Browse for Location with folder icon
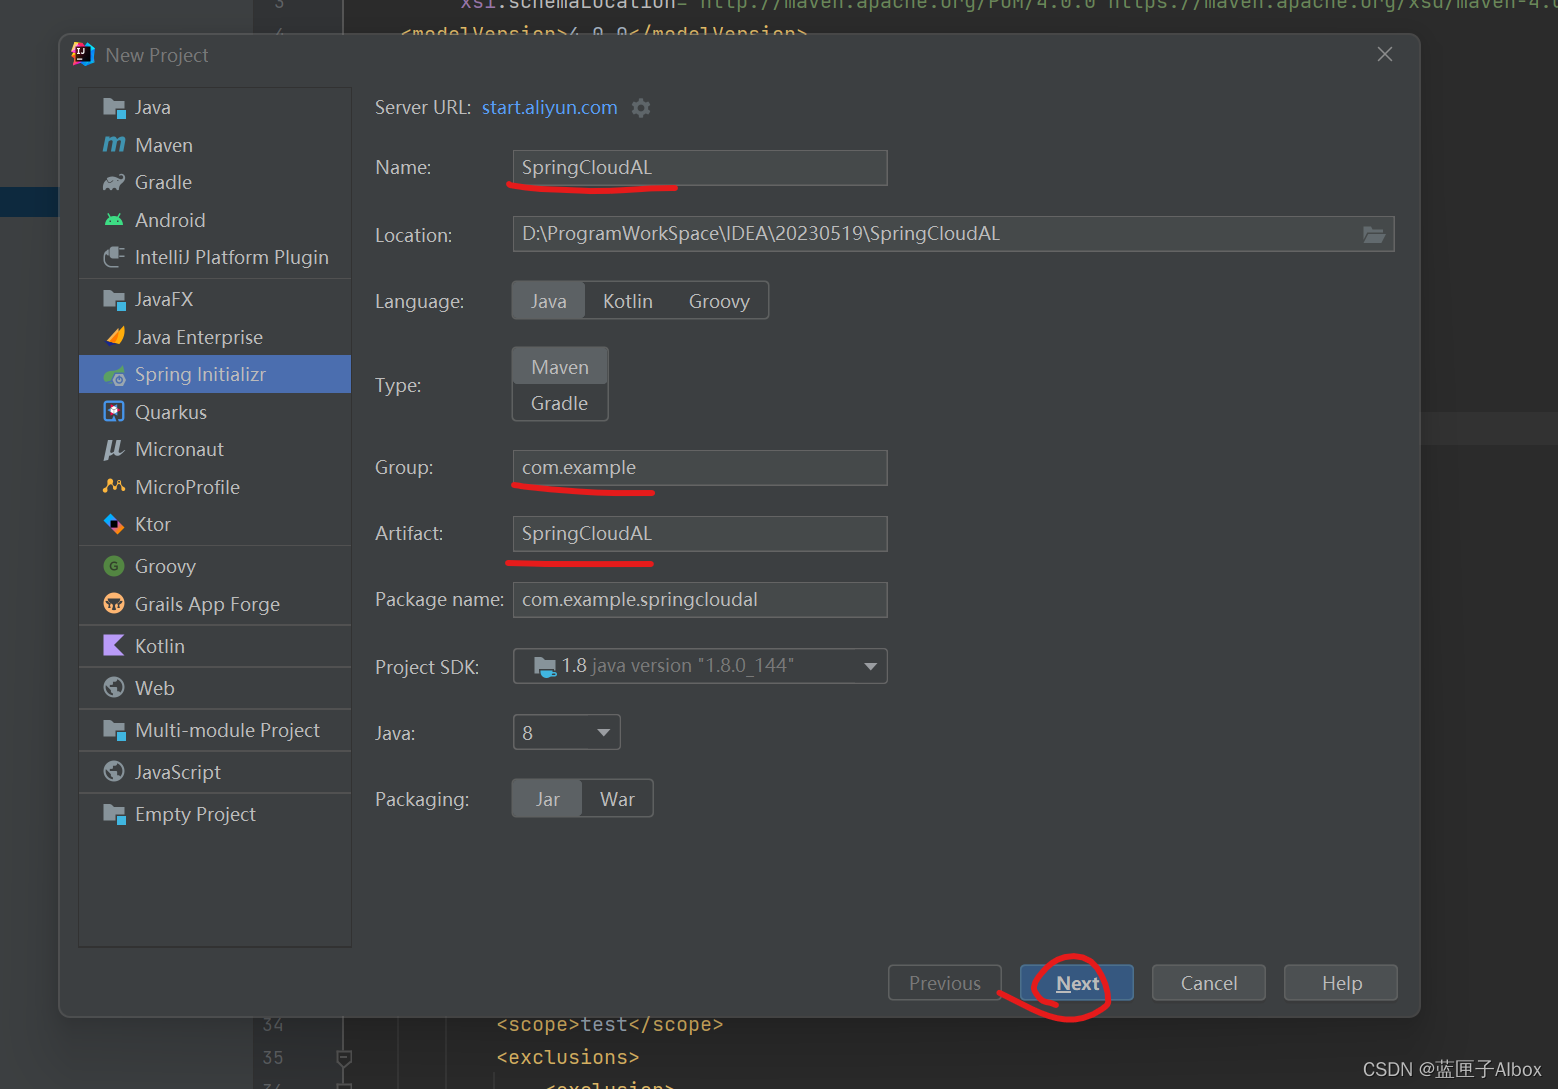 1374,234
